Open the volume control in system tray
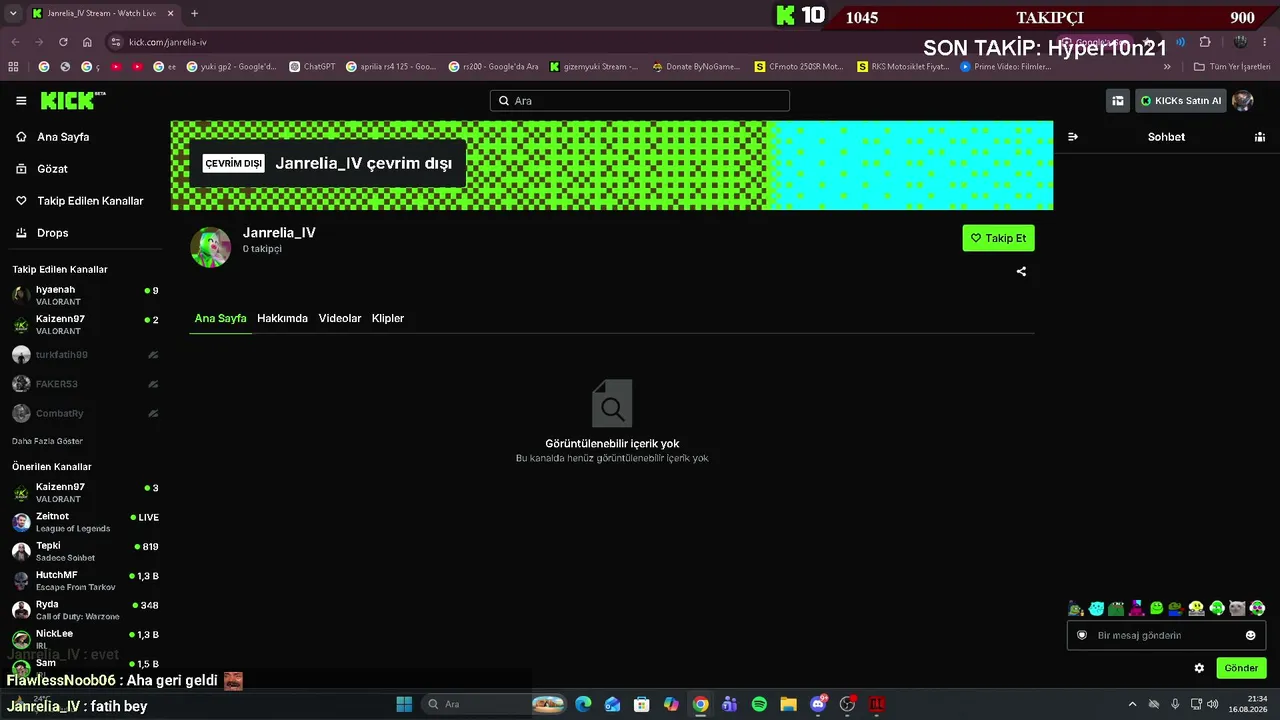Viewport: 1280px width, 720px height. 1212,704
